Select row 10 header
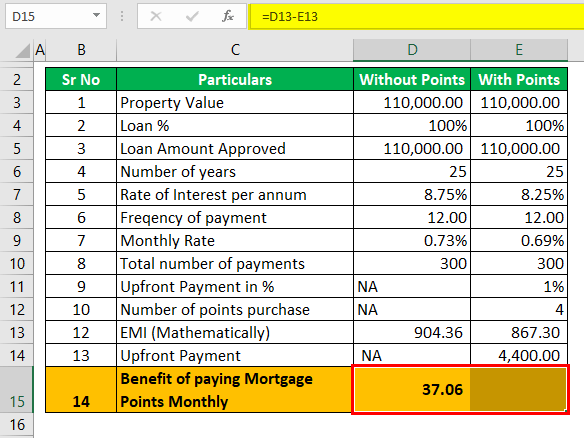 17,264
